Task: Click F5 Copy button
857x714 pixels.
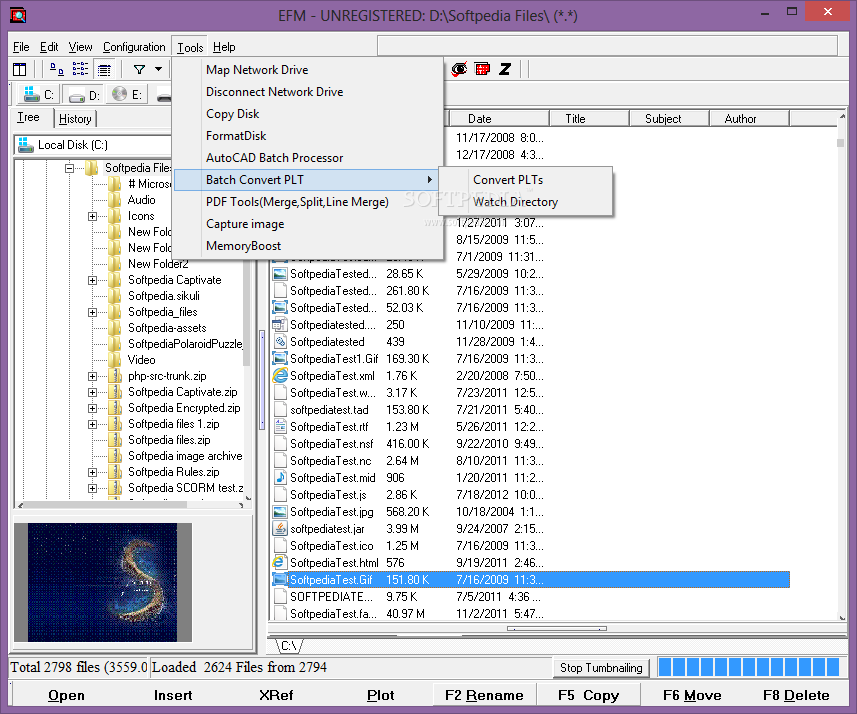Action: pos(588,695)
